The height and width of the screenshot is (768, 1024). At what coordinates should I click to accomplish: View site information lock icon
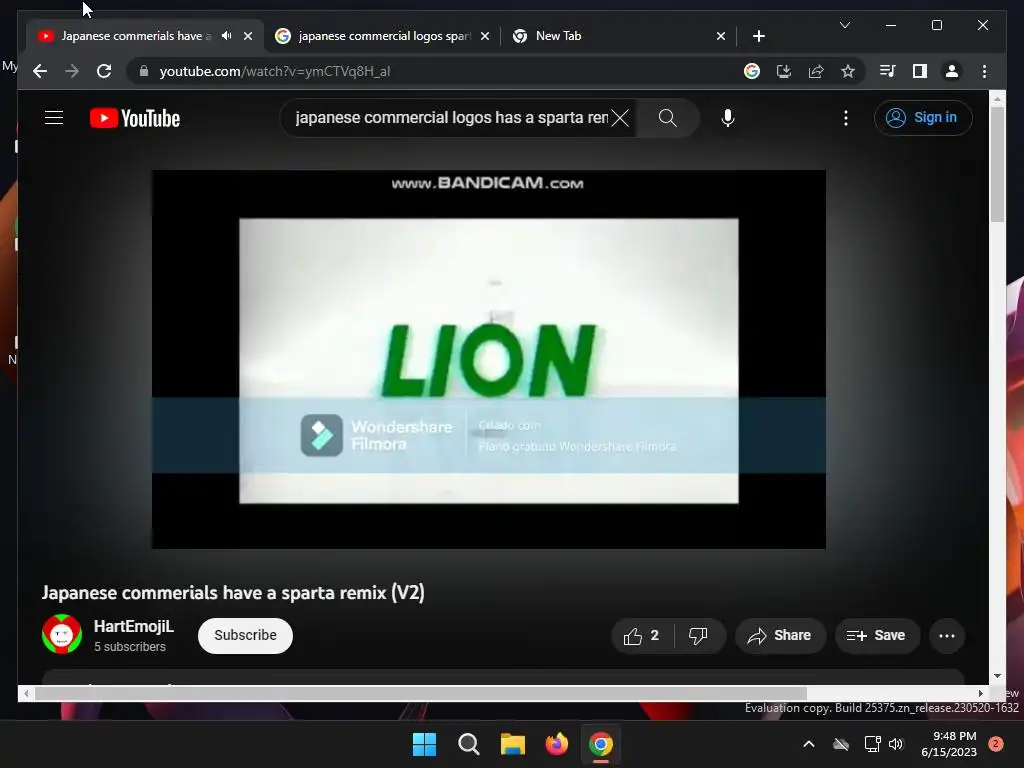[x=144, y=71]
